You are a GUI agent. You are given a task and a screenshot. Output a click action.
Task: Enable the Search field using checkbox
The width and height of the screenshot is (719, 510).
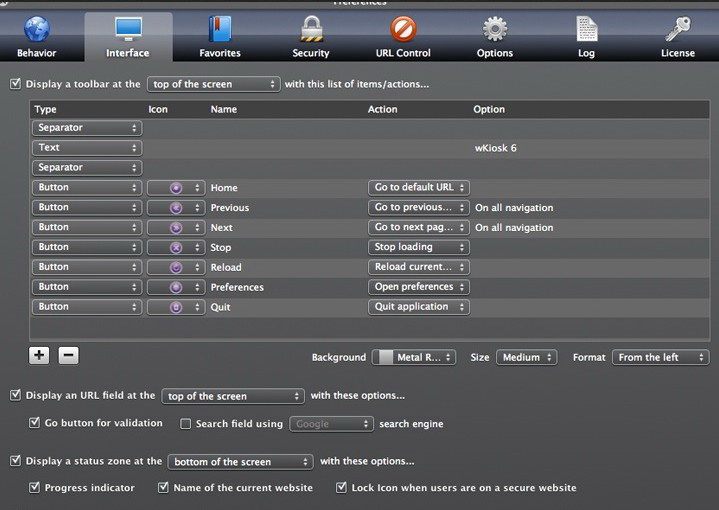click(186, 424)
